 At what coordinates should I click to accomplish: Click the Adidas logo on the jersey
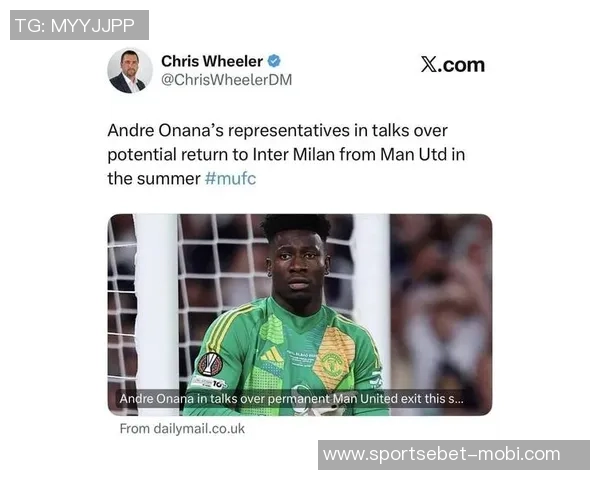[x=272, y=354]
